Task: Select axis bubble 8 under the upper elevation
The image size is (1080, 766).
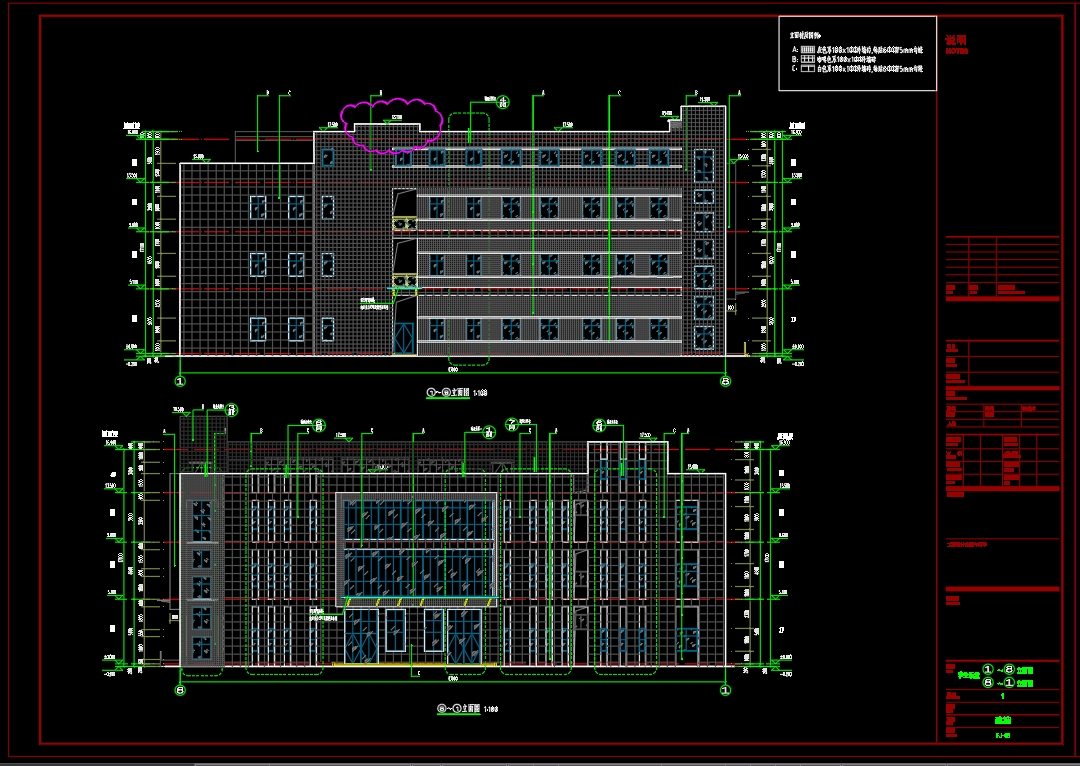Action: 726,380
